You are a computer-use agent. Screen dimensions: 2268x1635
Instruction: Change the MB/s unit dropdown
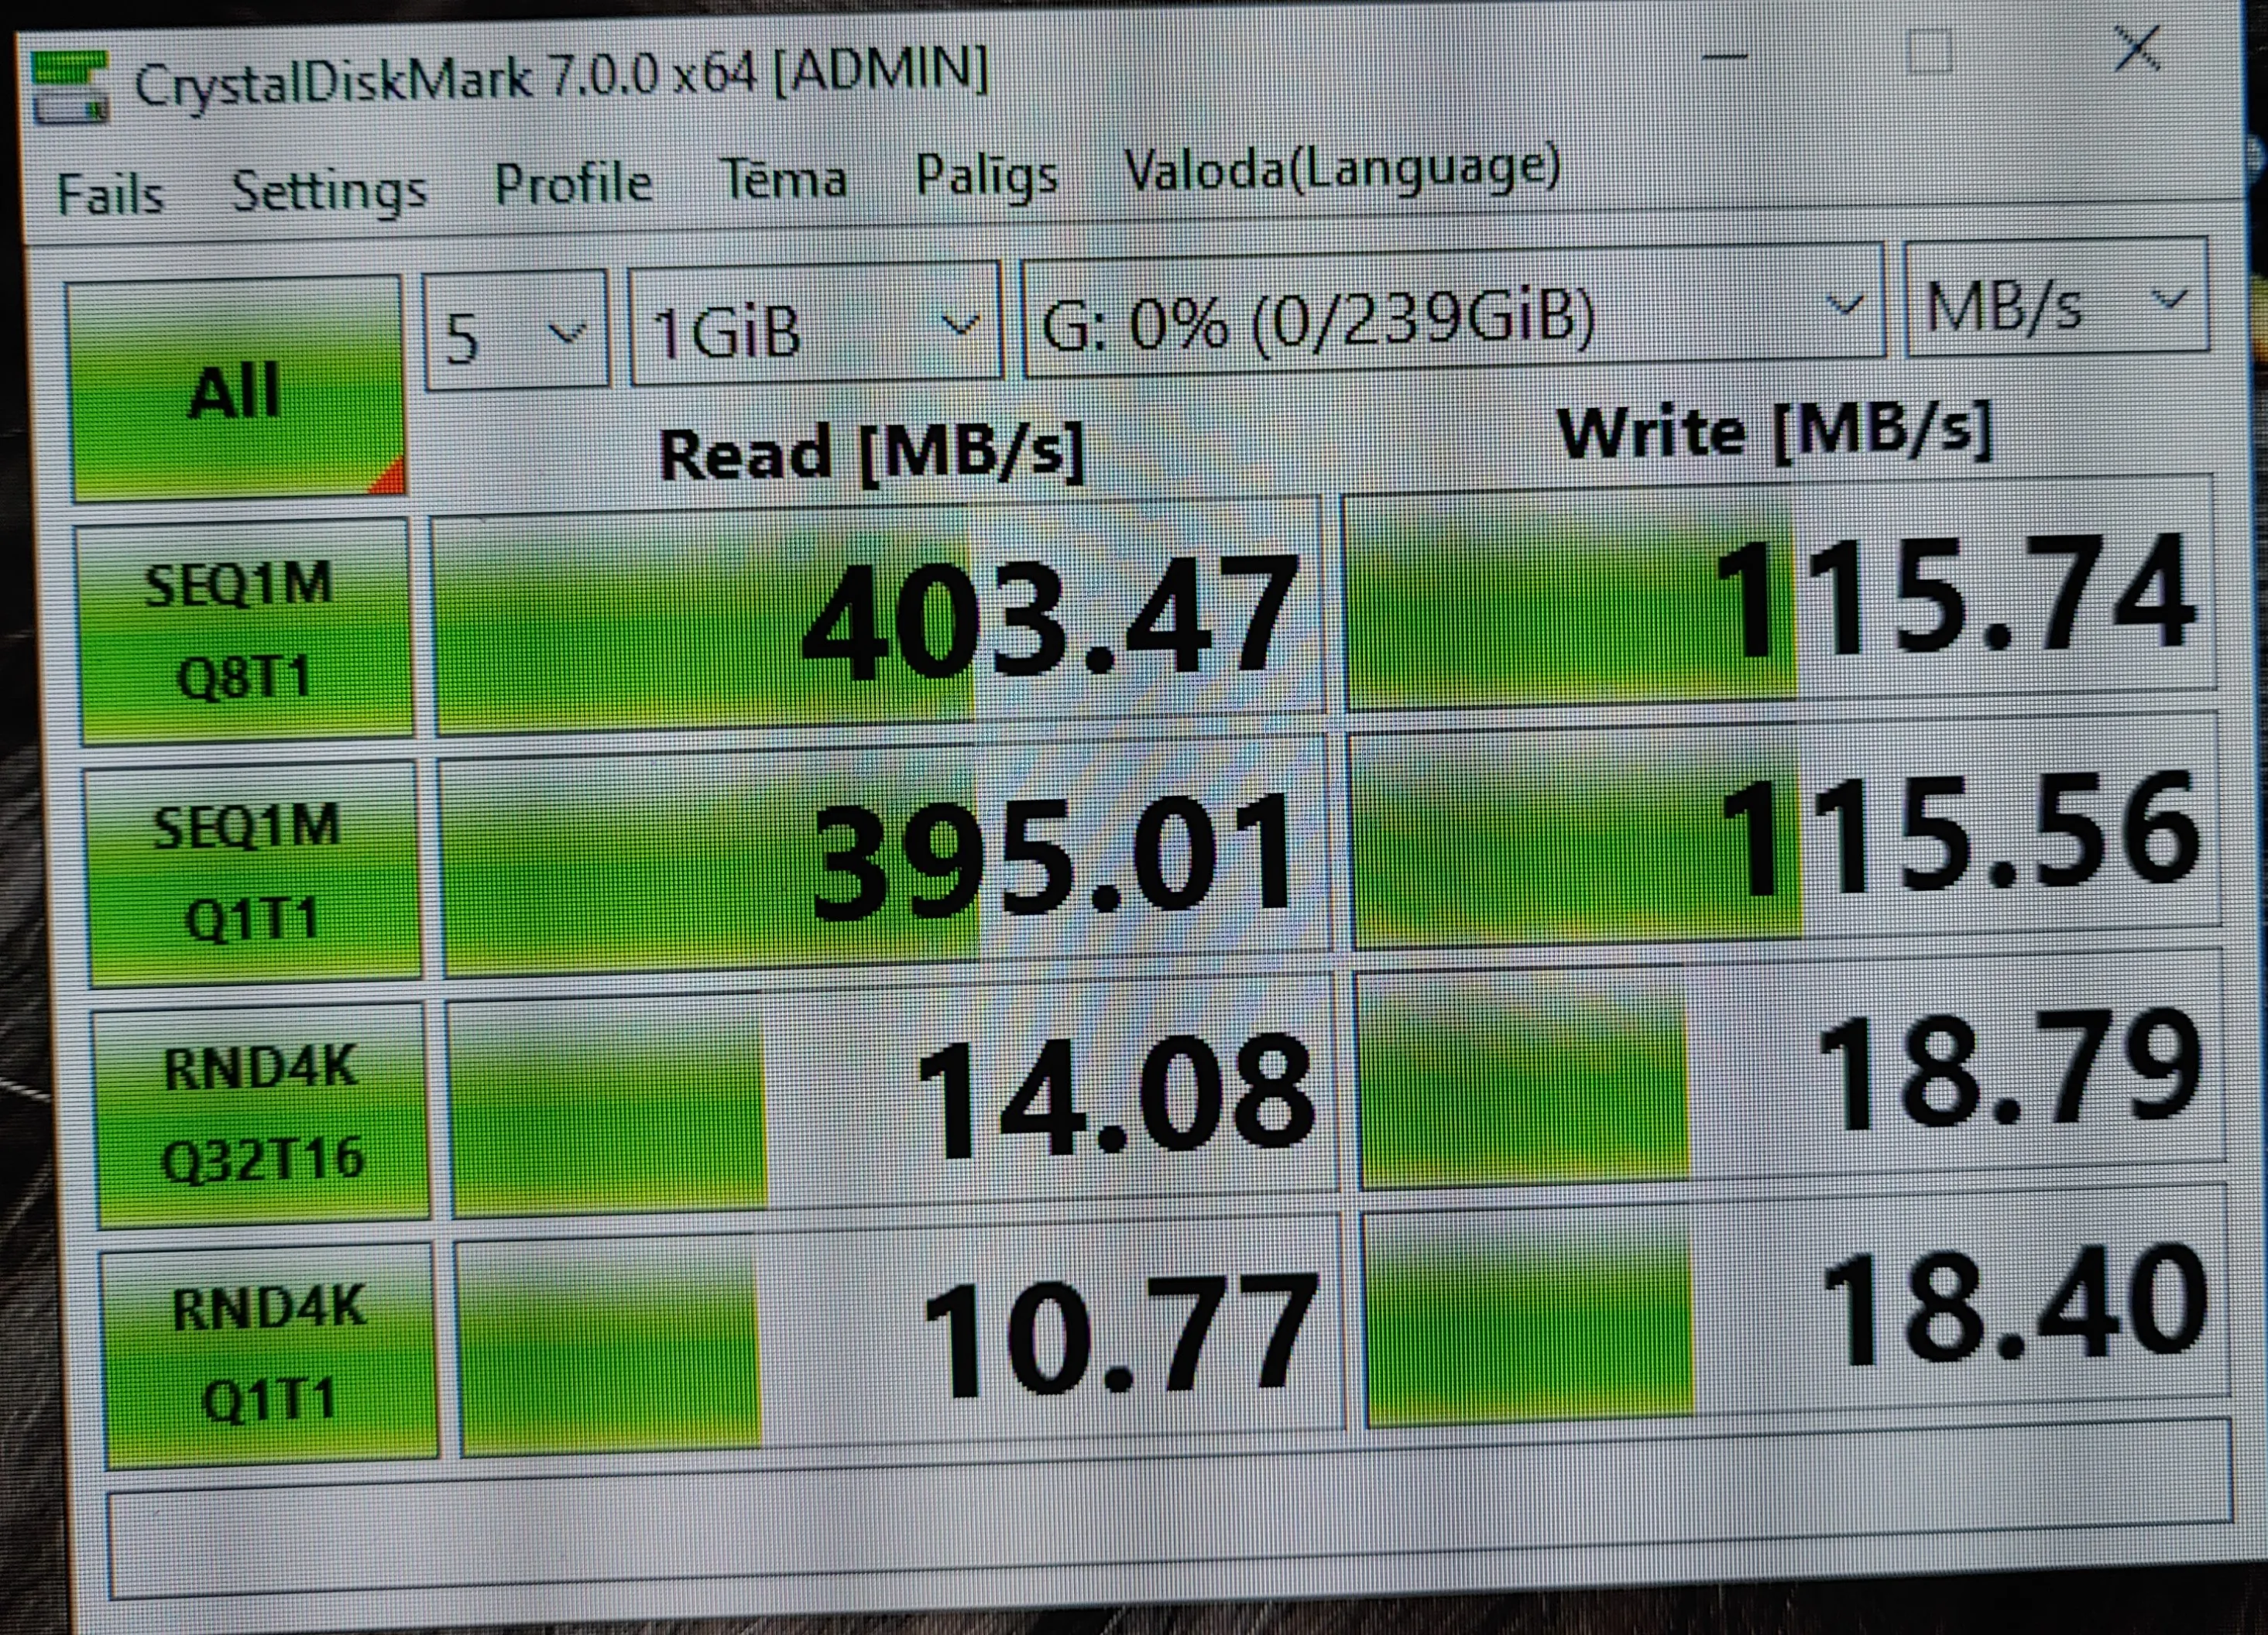click(2055, 302)
